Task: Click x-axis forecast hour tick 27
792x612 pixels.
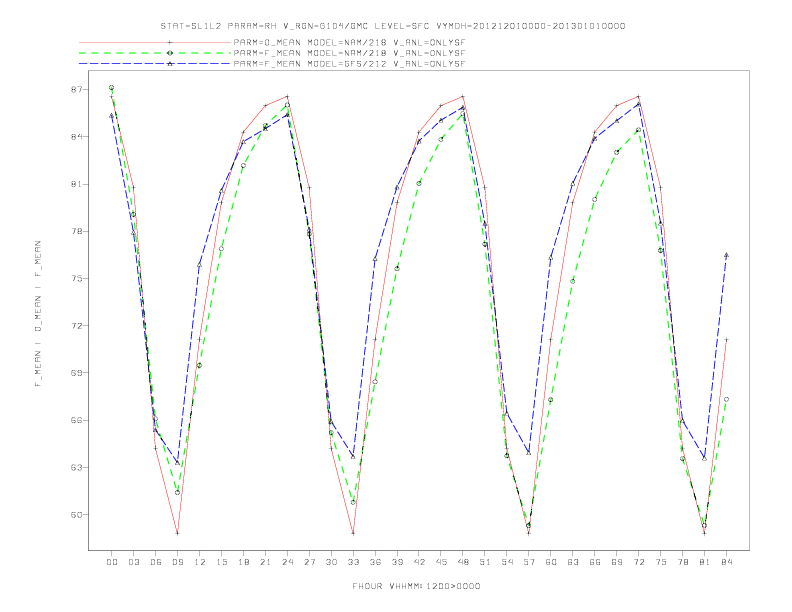Action: 309,562
